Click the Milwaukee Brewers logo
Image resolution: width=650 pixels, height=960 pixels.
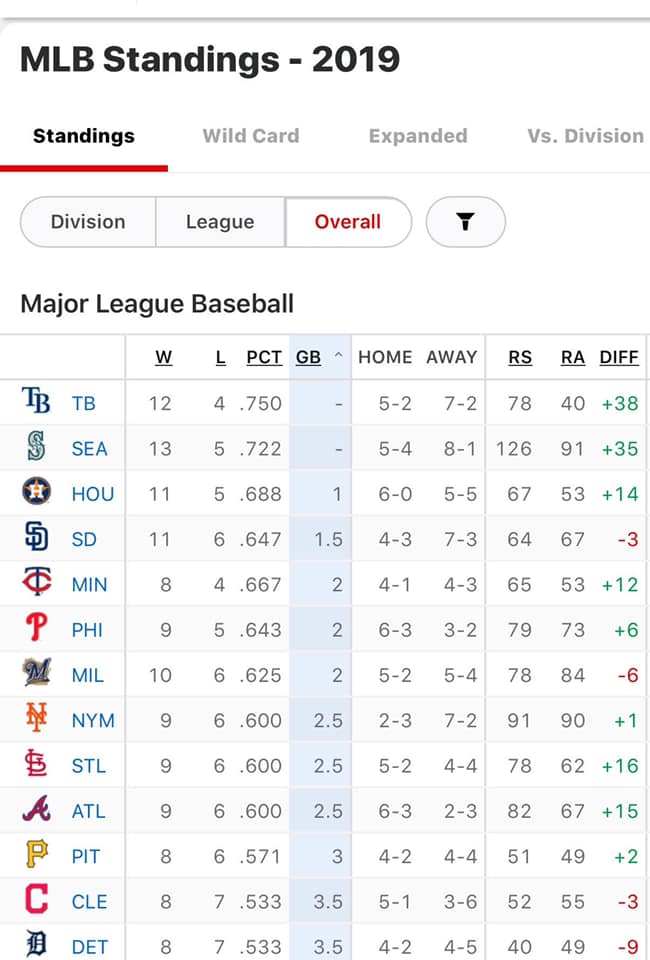click(x=37, y=672)
